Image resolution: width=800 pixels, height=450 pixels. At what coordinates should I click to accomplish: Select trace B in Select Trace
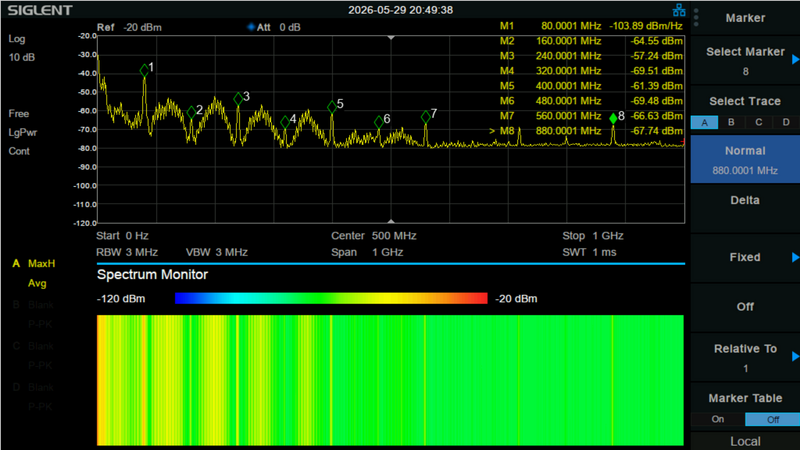pyautogui.click(x=731, y=122)
